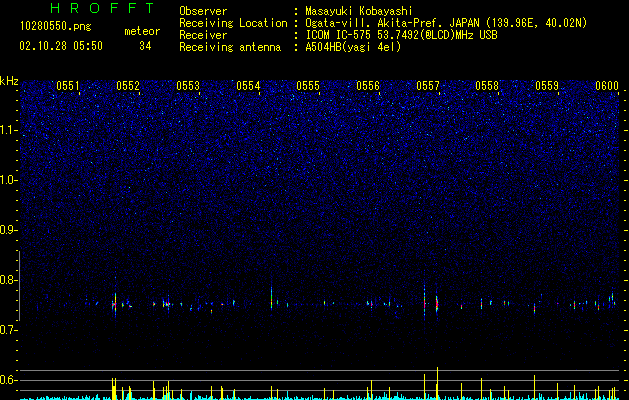Click the Observer field label
This screenshot has height=400, width=629.
click(x=203, y=11)
